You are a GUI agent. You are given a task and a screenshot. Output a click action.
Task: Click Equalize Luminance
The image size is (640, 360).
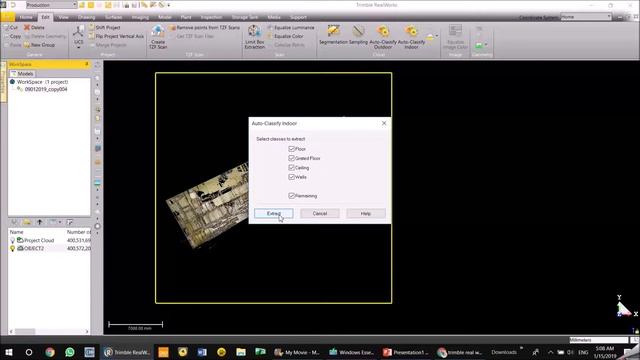click(x=291, y=27)
